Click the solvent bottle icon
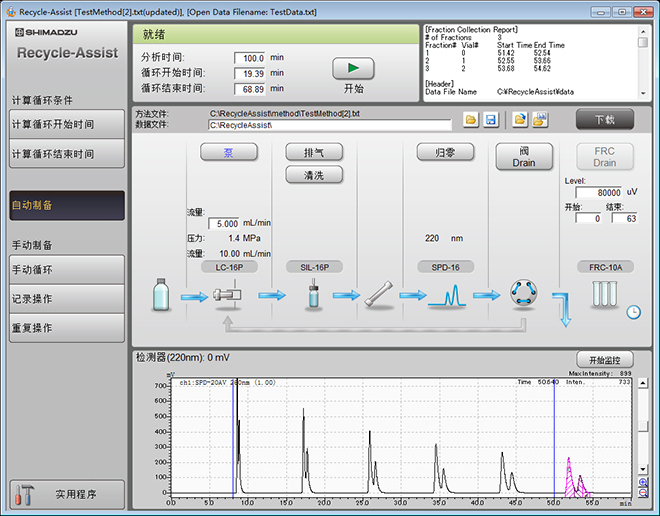The height and width of the screenshot is (516, 660). [x=160, y=295]
